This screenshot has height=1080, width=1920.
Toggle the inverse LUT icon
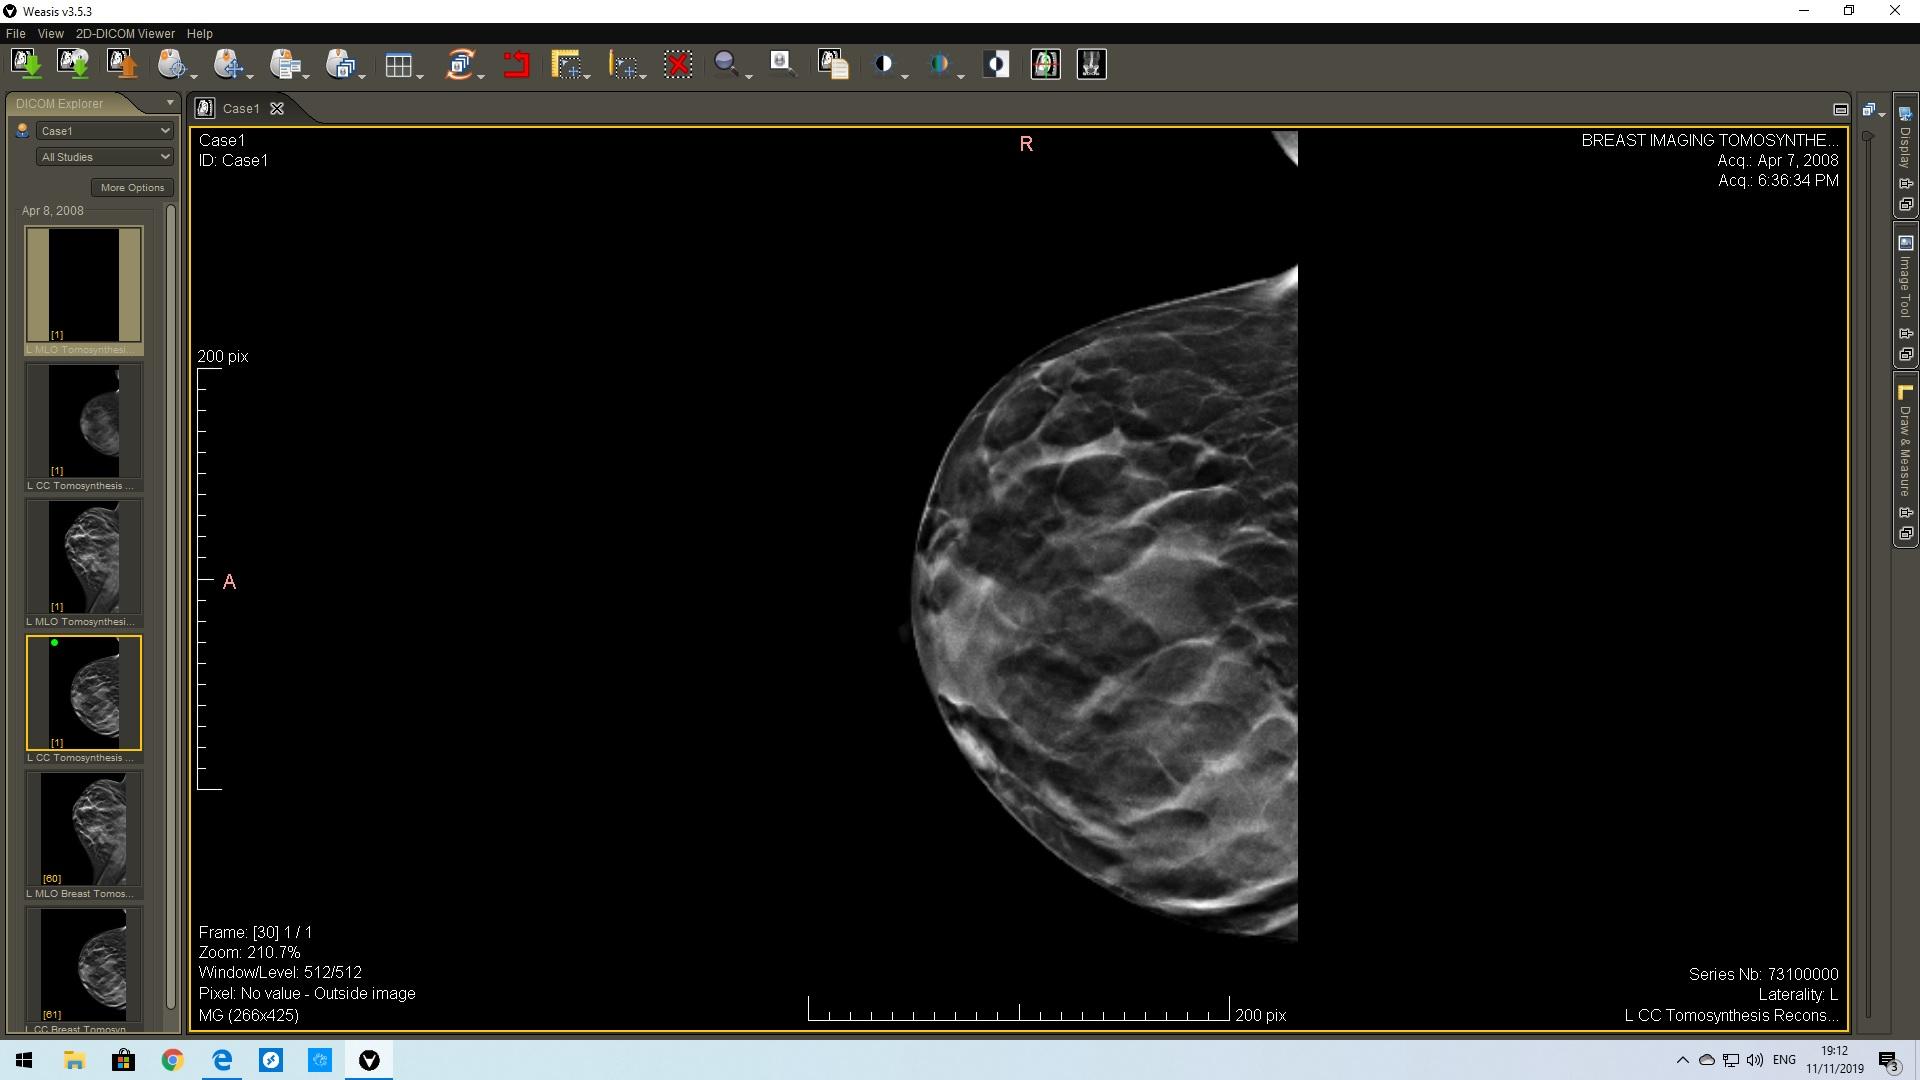996,65
